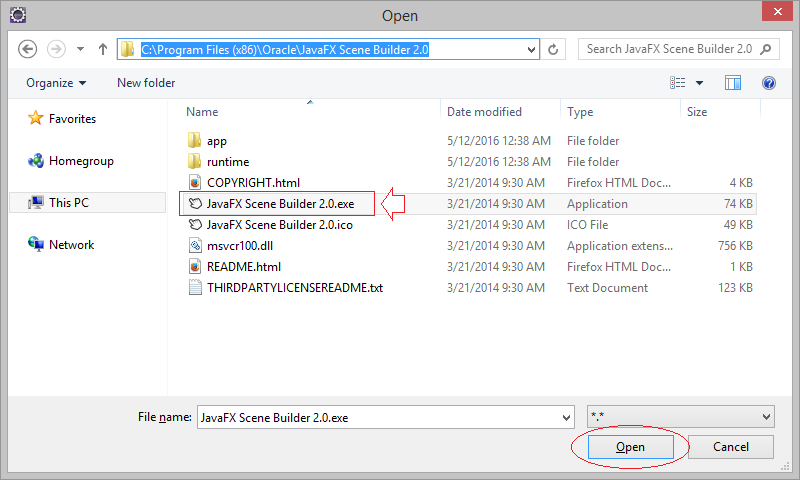Viewport: 800px width, 480px height.
Task: Click the 756 KB size cell
Action: click(x=735, y=246)
